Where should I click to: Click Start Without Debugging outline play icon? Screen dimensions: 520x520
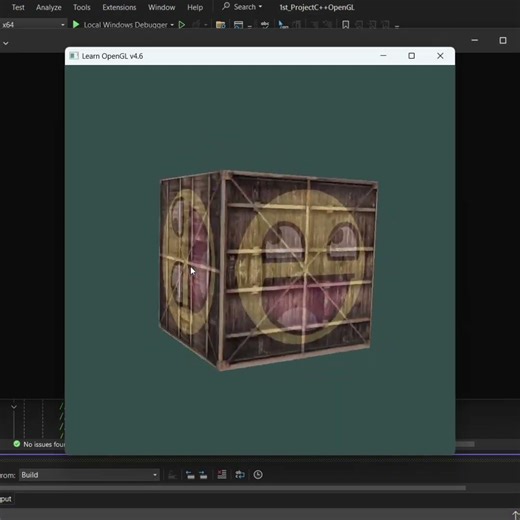coord(182,25)
